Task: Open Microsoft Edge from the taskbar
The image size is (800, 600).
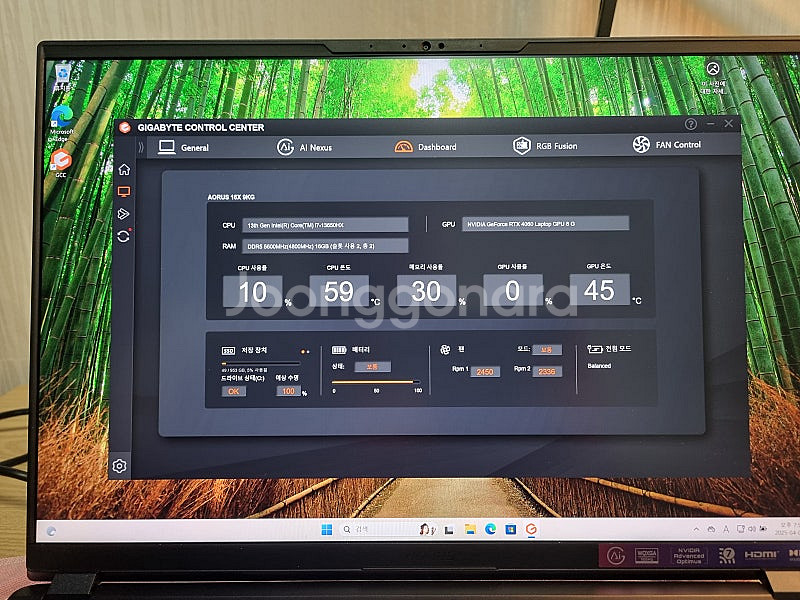Action: click(490, 530)
